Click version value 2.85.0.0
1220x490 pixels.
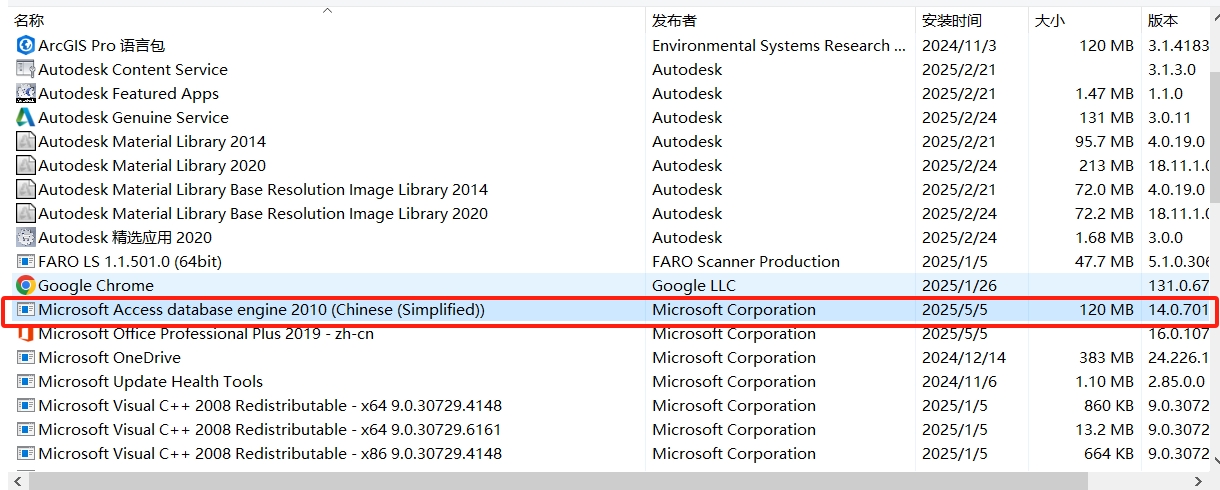click(x=1177, y=381)
